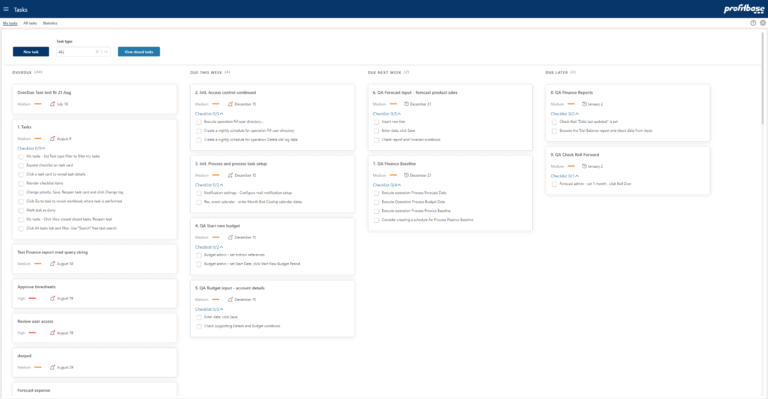Open the Task type dropdown arrow
768x399 pixels.
pos(106,52)
